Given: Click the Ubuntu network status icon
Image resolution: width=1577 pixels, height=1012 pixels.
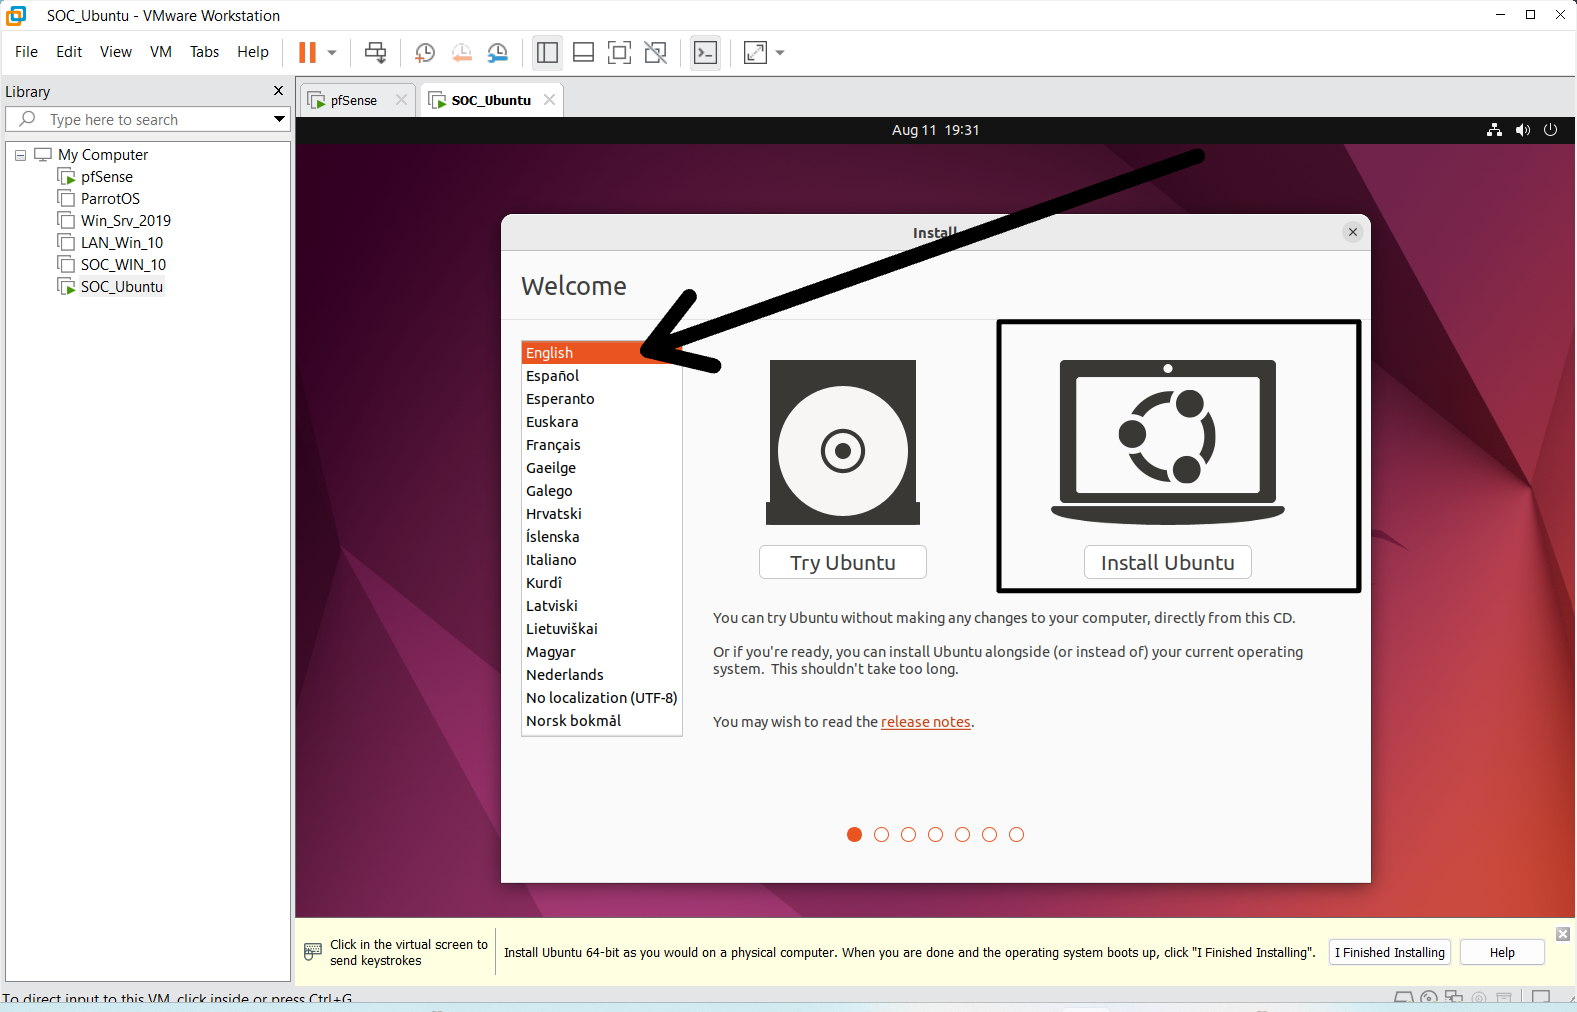Looking at the screenshot, I should (x=1494, y=130).
